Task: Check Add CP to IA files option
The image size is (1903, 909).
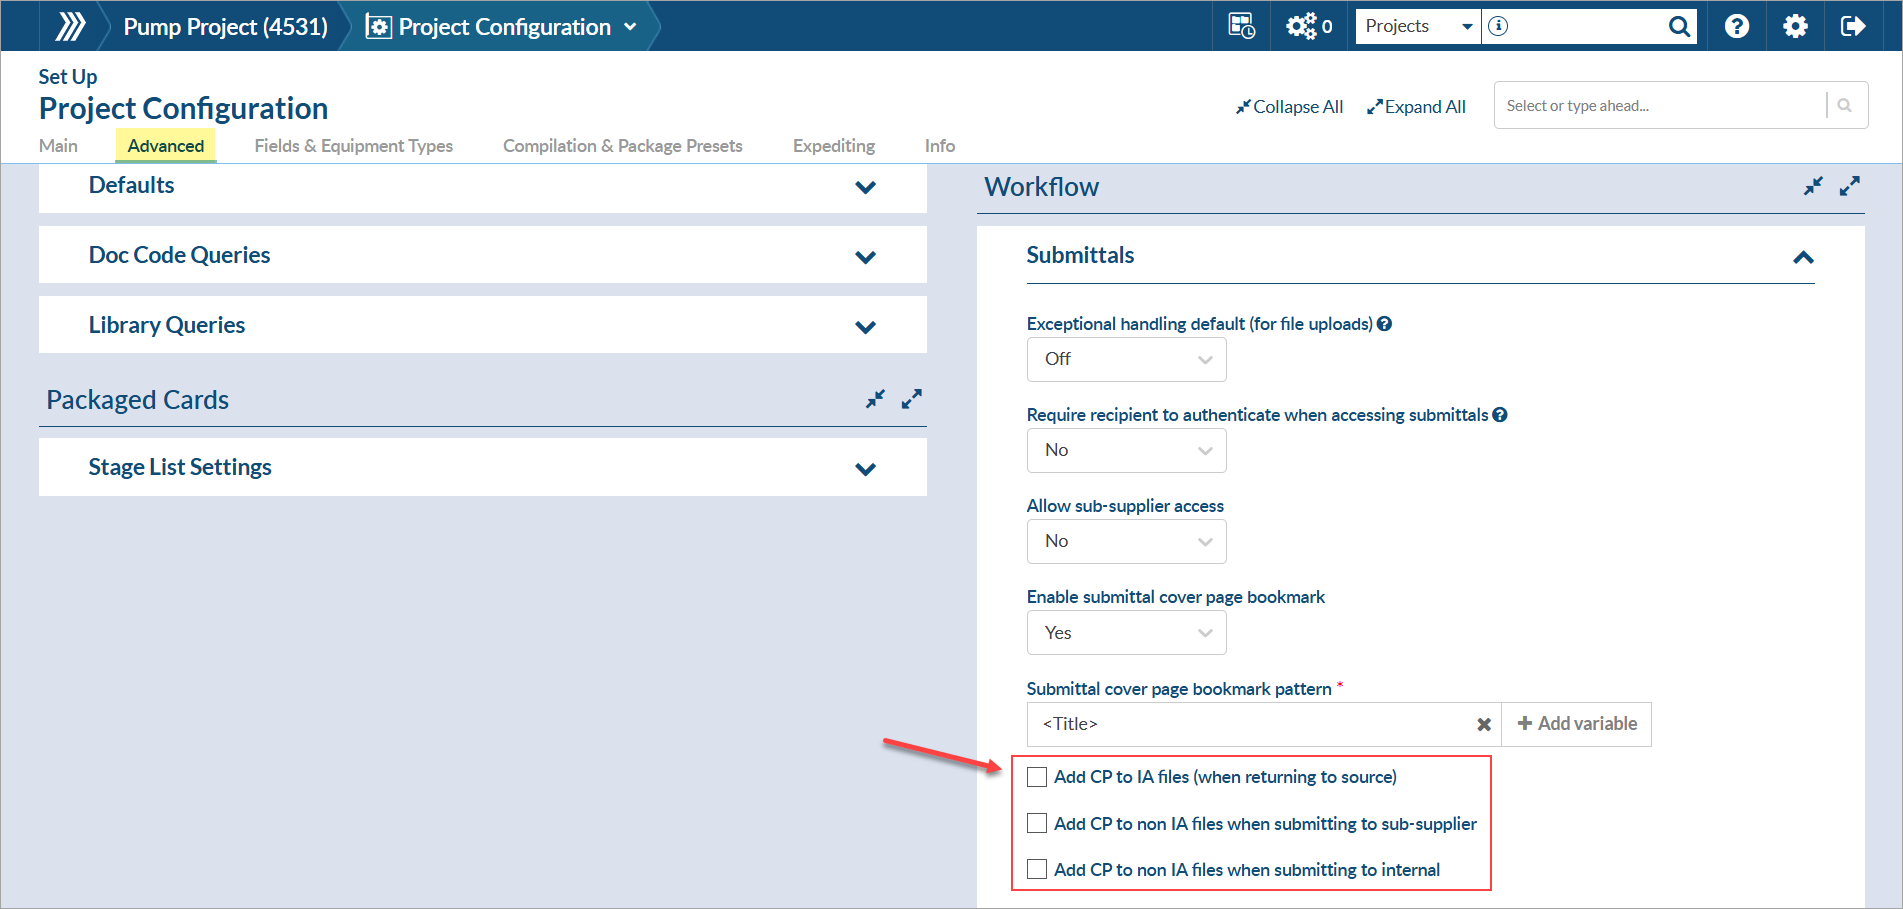Action: [1037, 777]
